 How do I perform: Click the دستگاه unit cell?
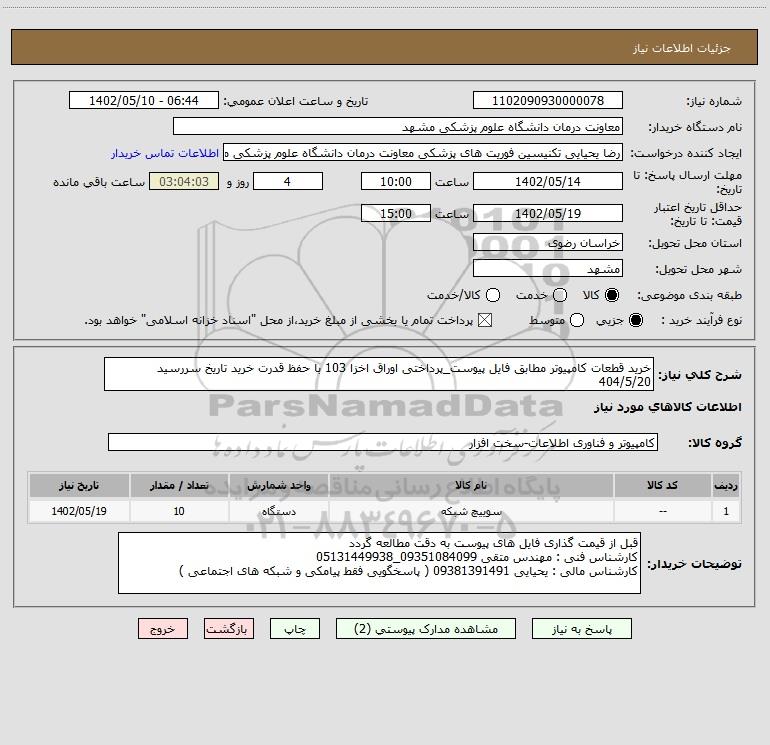[278, 511]
